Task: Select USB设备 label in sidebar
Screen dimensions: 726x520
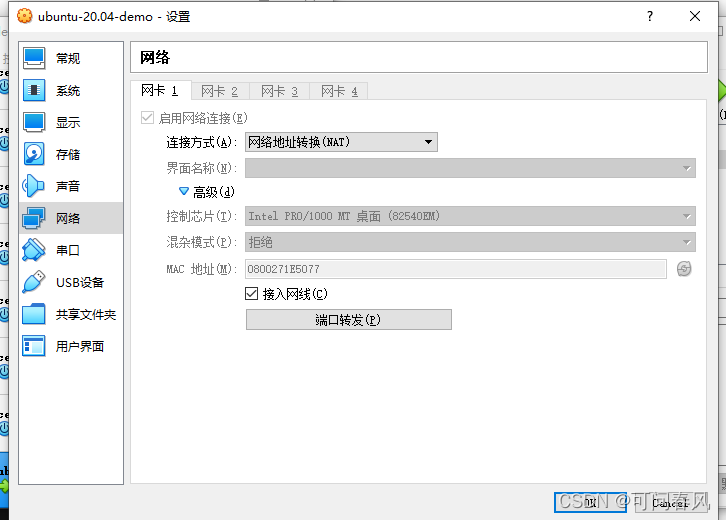Action: (x=80, y=282)
